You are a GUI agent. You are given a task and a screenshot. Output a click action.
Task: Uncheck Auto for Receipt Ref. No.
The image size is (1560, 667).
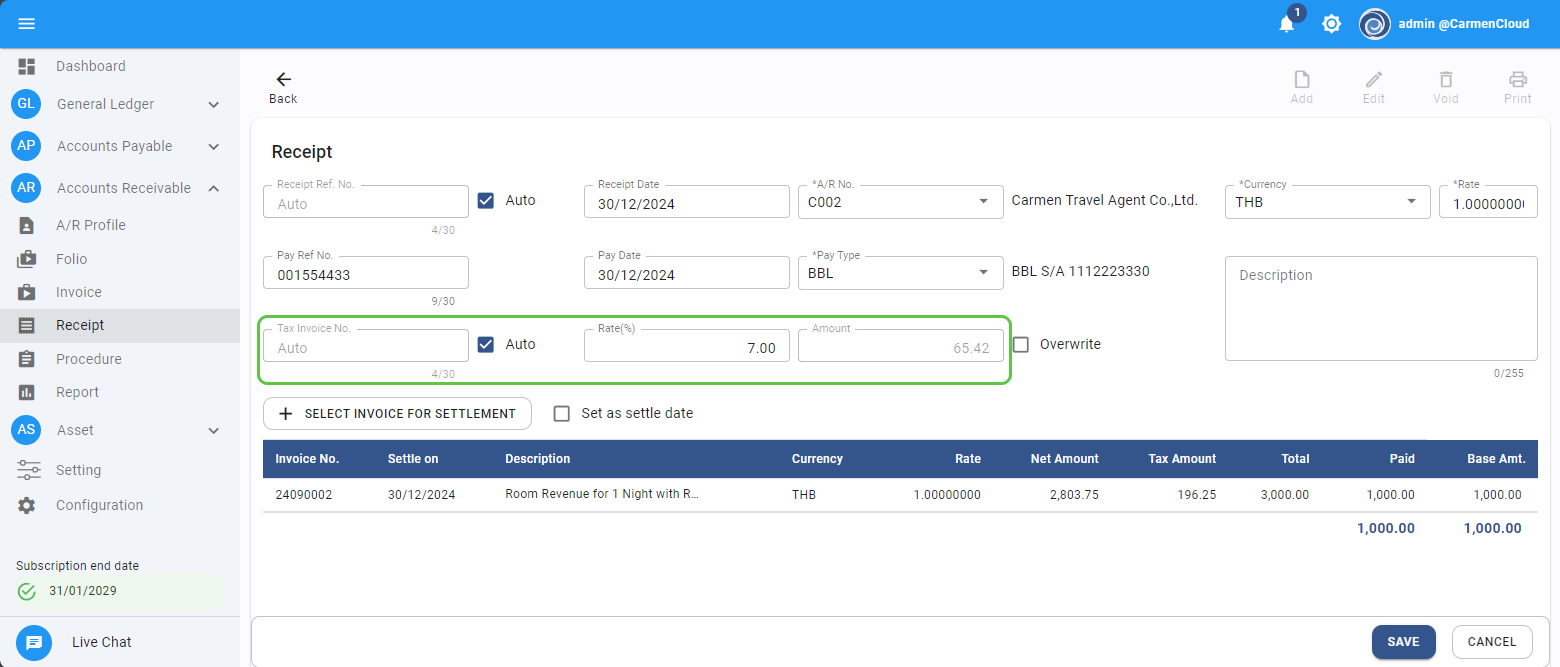click(x=486, y=200)
